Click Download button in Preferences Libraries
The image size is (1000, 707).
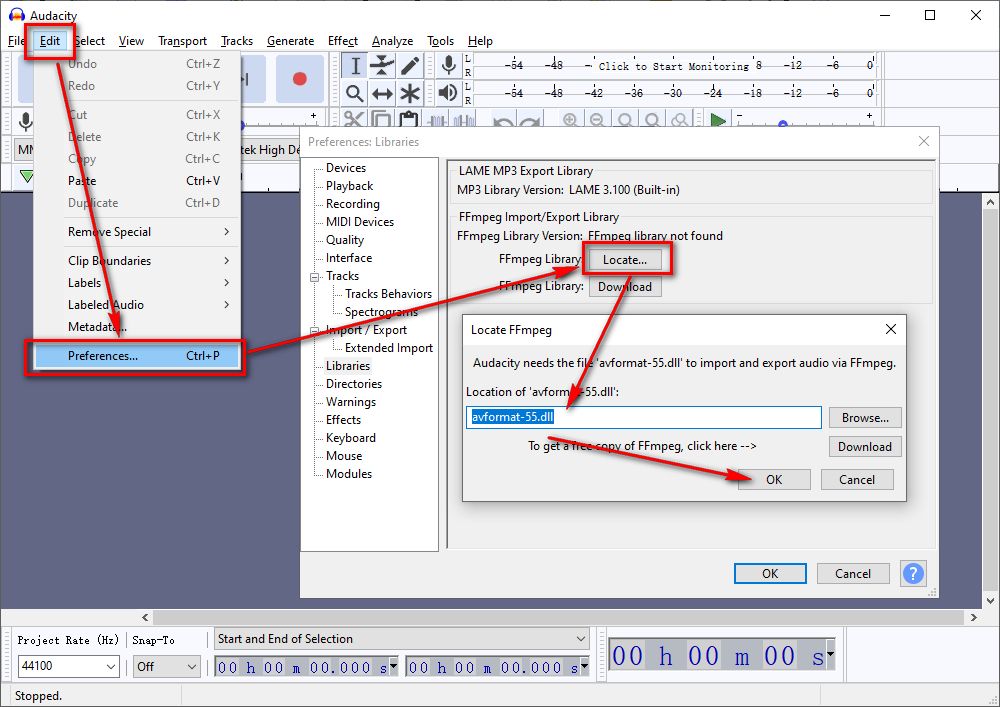625,287
